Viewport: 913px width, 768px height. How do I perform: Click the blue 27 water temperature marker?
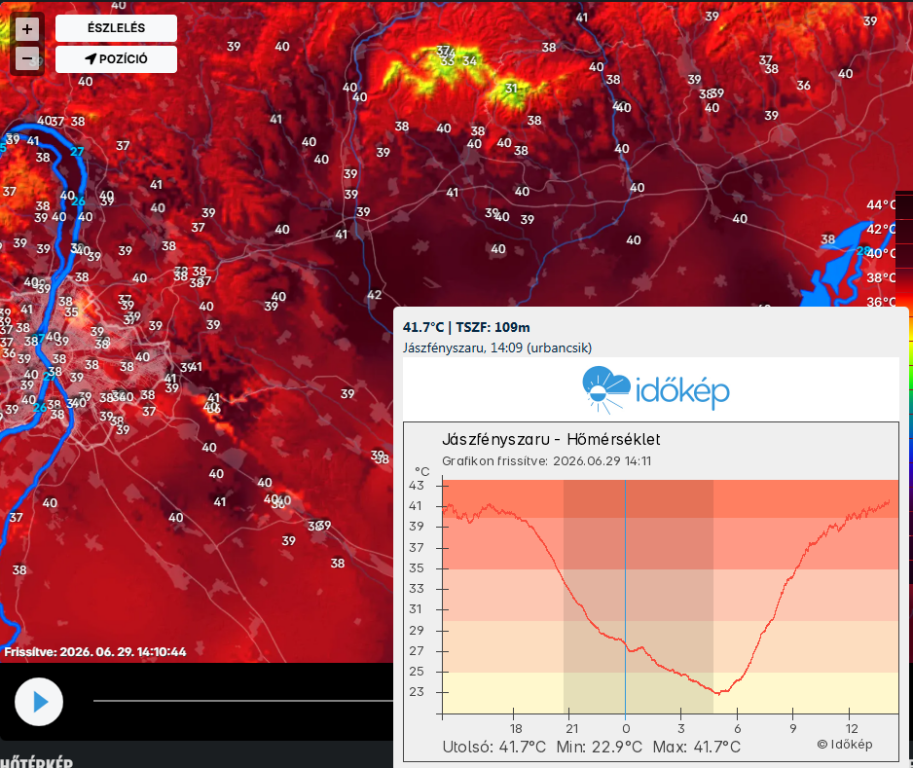(77, 152)
